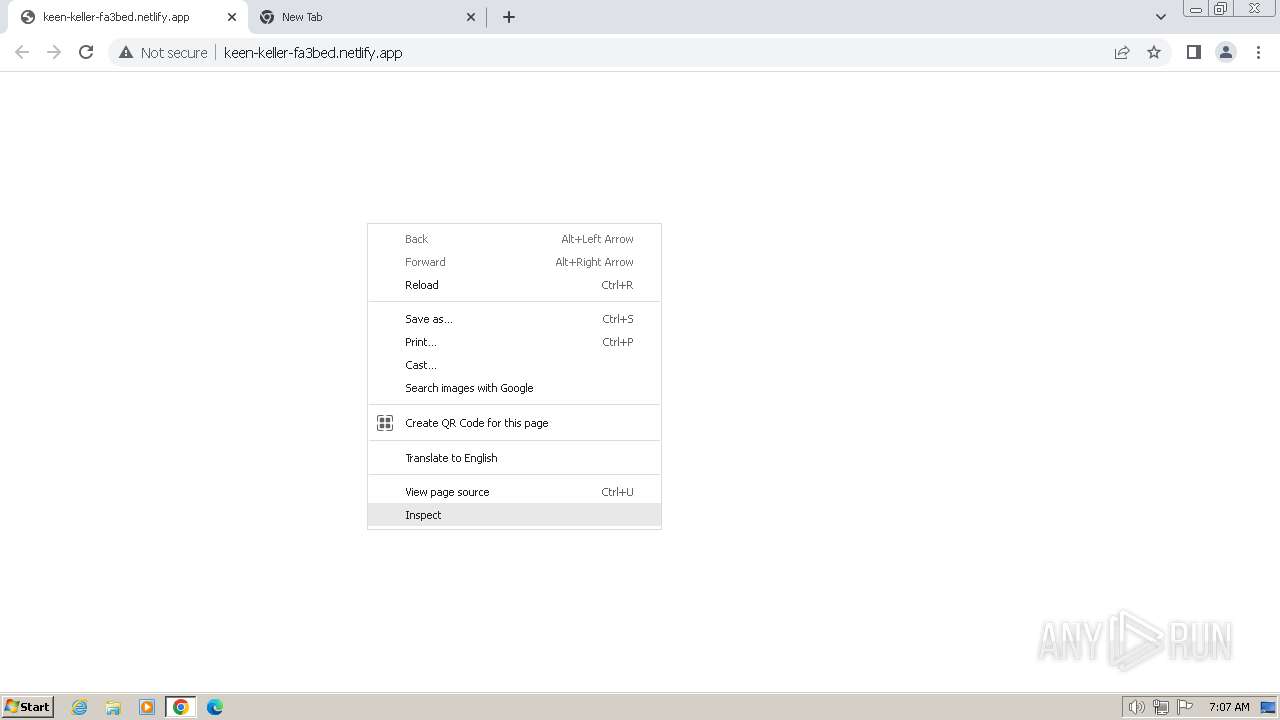The image size is (1280, 720).
Task: Select Save as... from context menu
Action: [514, 319]
